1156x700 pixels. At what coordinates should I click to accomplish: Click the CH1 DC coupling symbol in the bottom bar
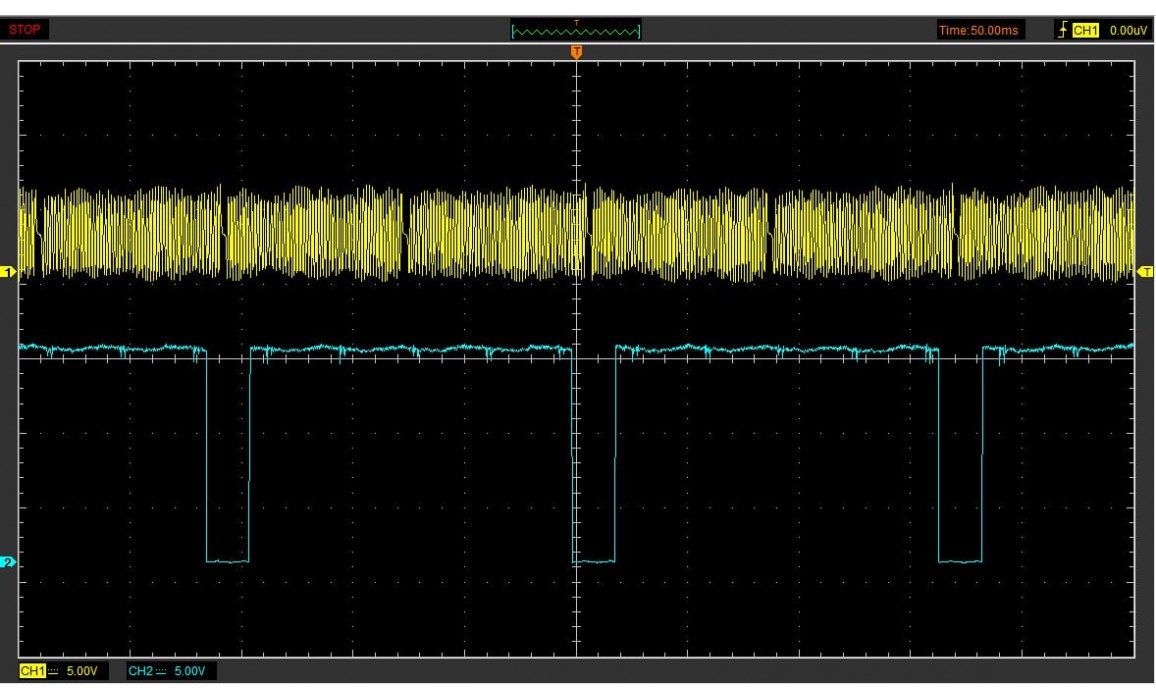[54, 670]
